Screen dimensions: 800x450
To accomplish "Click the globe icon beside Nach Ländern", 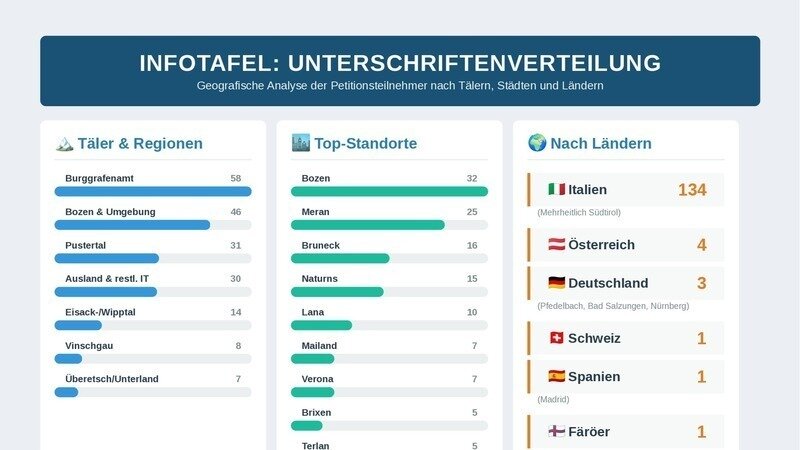I will click(x=537, y=143).
